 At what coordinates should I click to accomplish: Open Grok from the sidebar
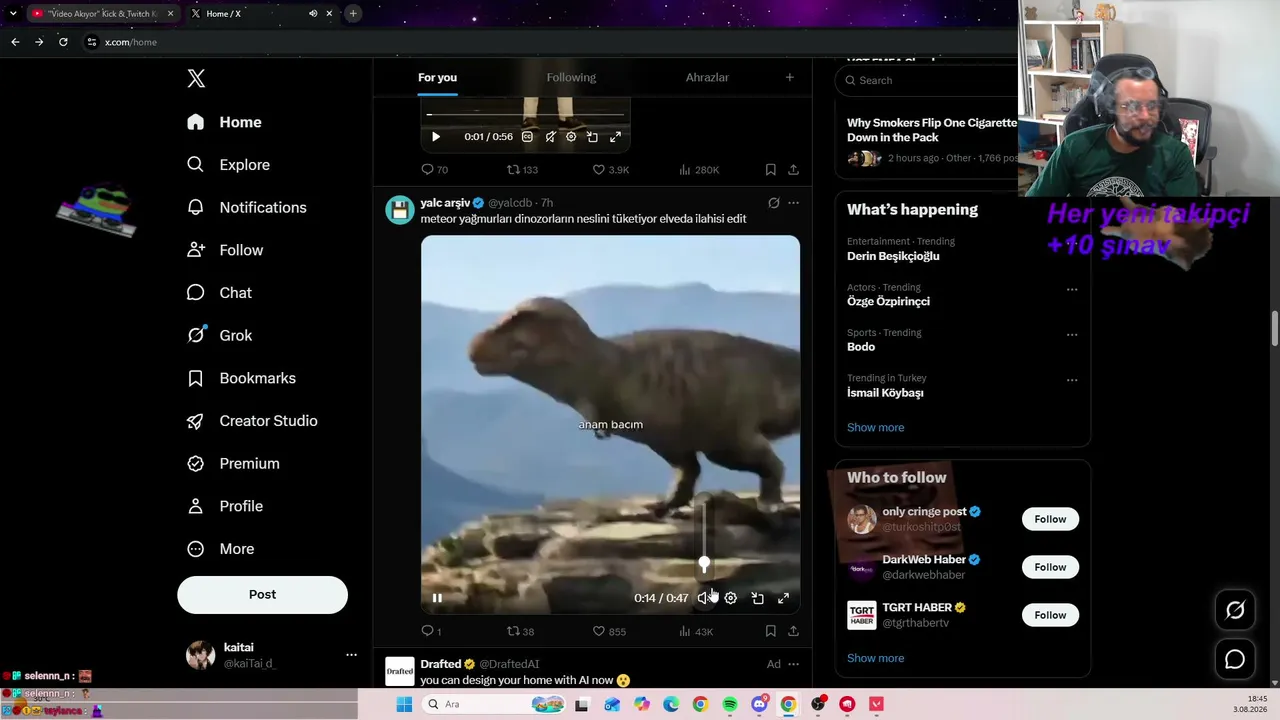point(219,335)
